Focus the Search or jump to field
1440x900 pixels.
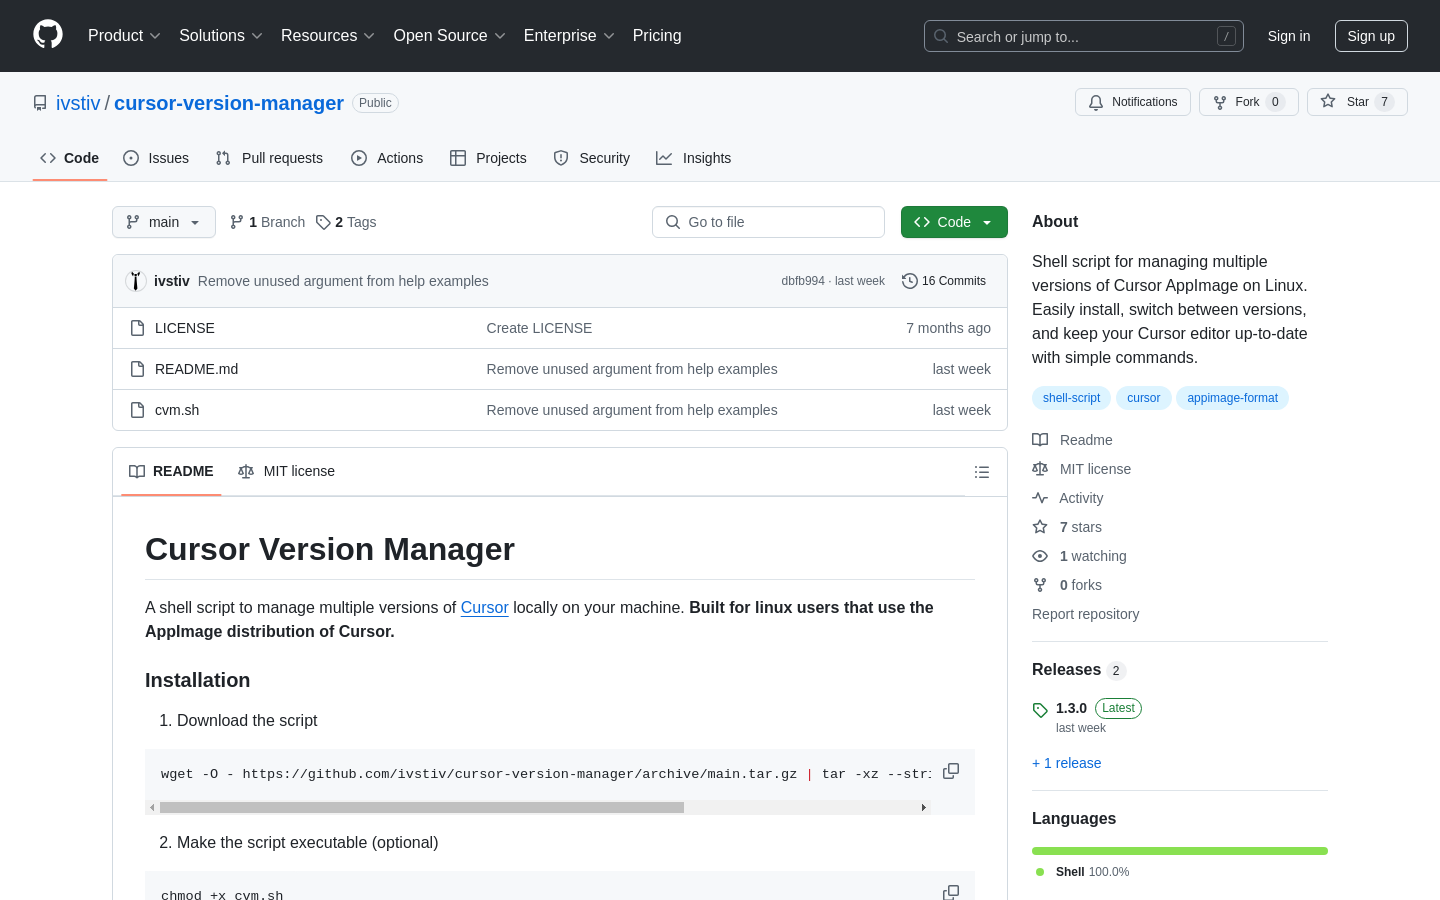coord(1084,36)
